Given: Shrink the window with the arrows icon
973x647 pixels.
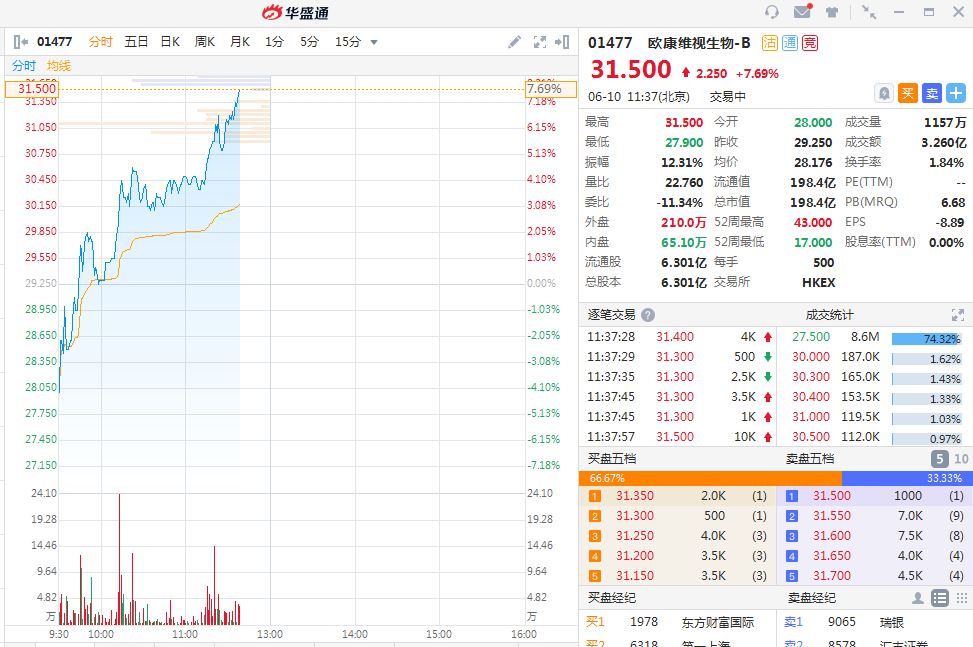Looking at the screenshot, I should point(869,12).
